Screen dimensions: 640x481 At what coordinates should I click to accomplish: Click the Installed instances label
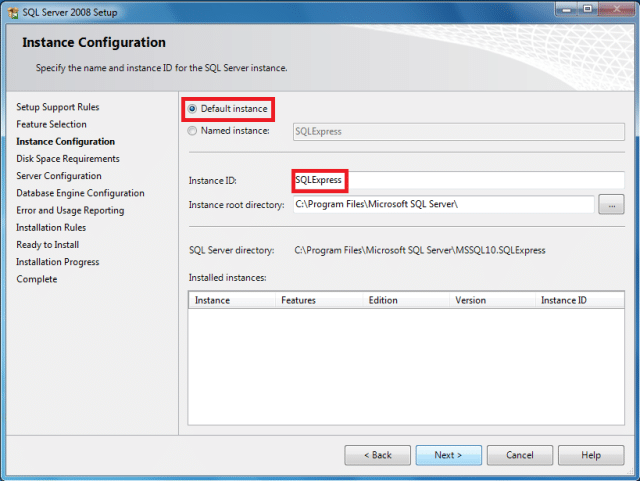click(x=227, y=278)
